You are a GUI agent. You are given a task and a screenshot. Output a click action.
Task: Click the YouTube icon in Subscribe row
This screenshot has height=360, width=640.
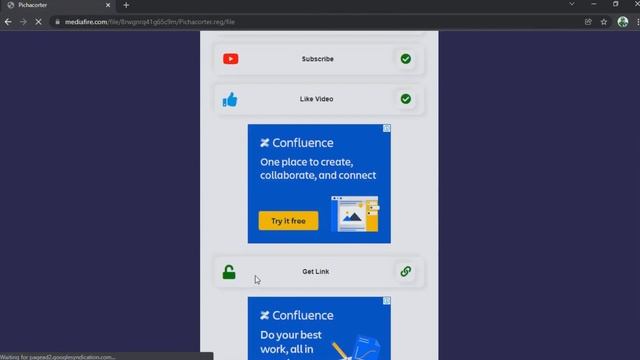(x=231, y=59)
